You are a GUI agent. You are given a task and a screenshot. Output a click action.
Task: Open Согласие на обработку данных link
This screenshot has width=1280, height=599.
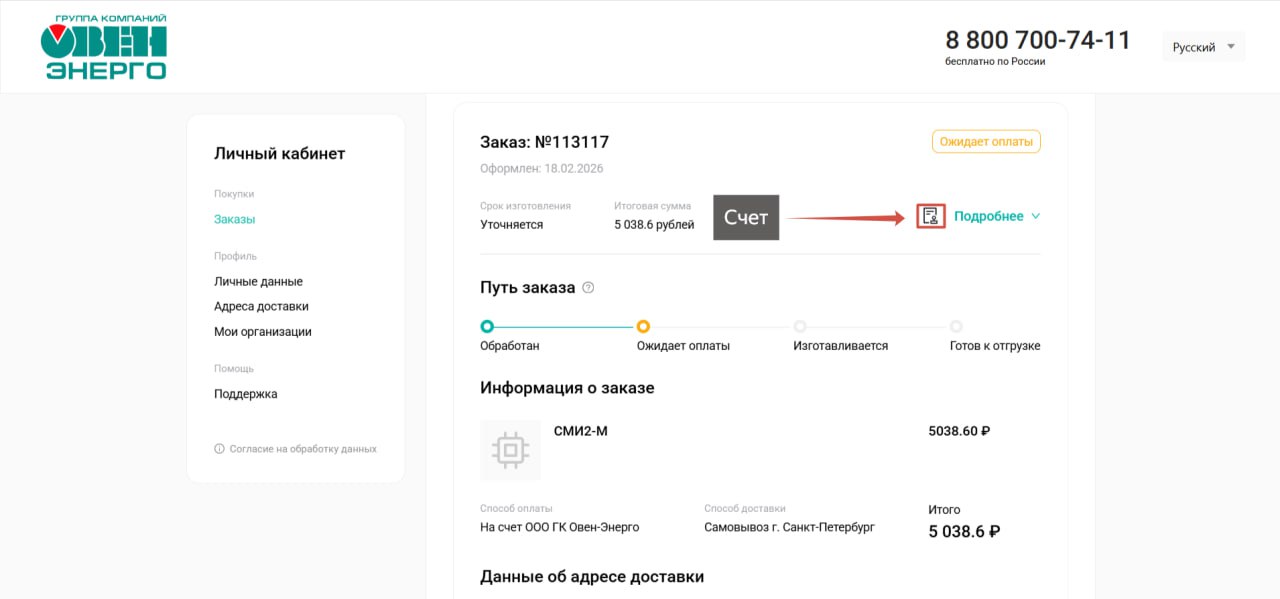[303, 449]
